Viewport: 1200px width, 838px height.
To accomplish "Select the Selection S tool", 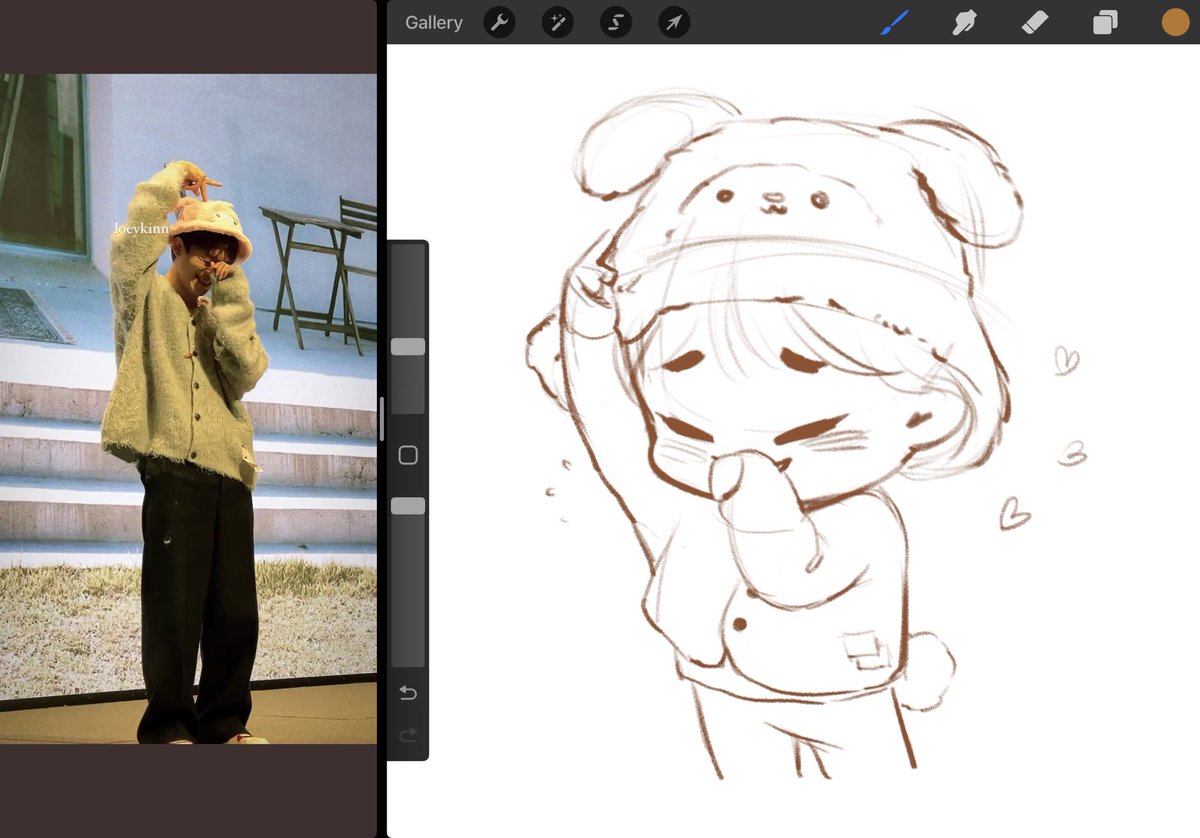I will point(616,22).
